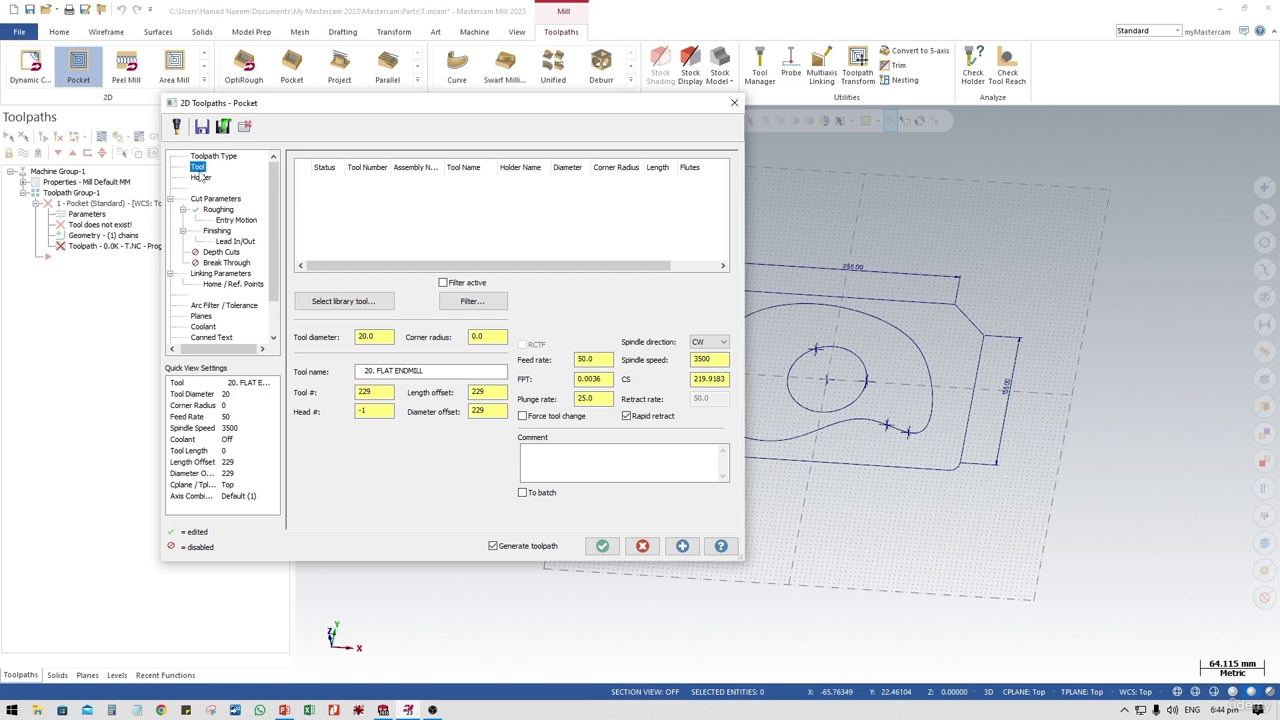
Task: Click the tool list horizontal scrollbar
Action: pyautogui.click(x=510, y=266)
